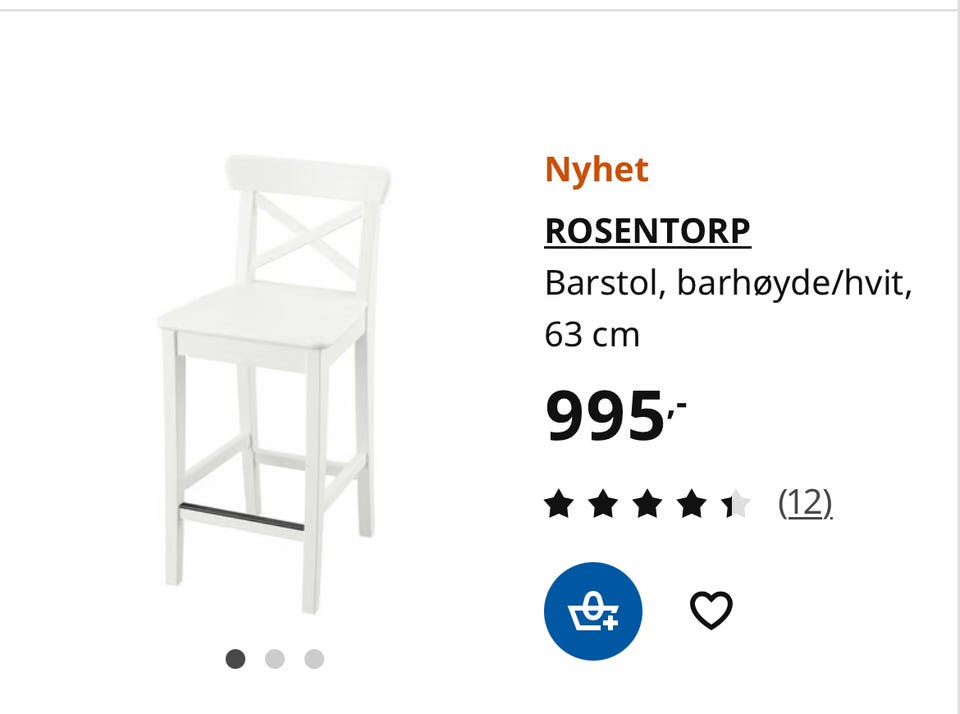
Task: Select the first dark carousel dot
Action: coord(235,659)
